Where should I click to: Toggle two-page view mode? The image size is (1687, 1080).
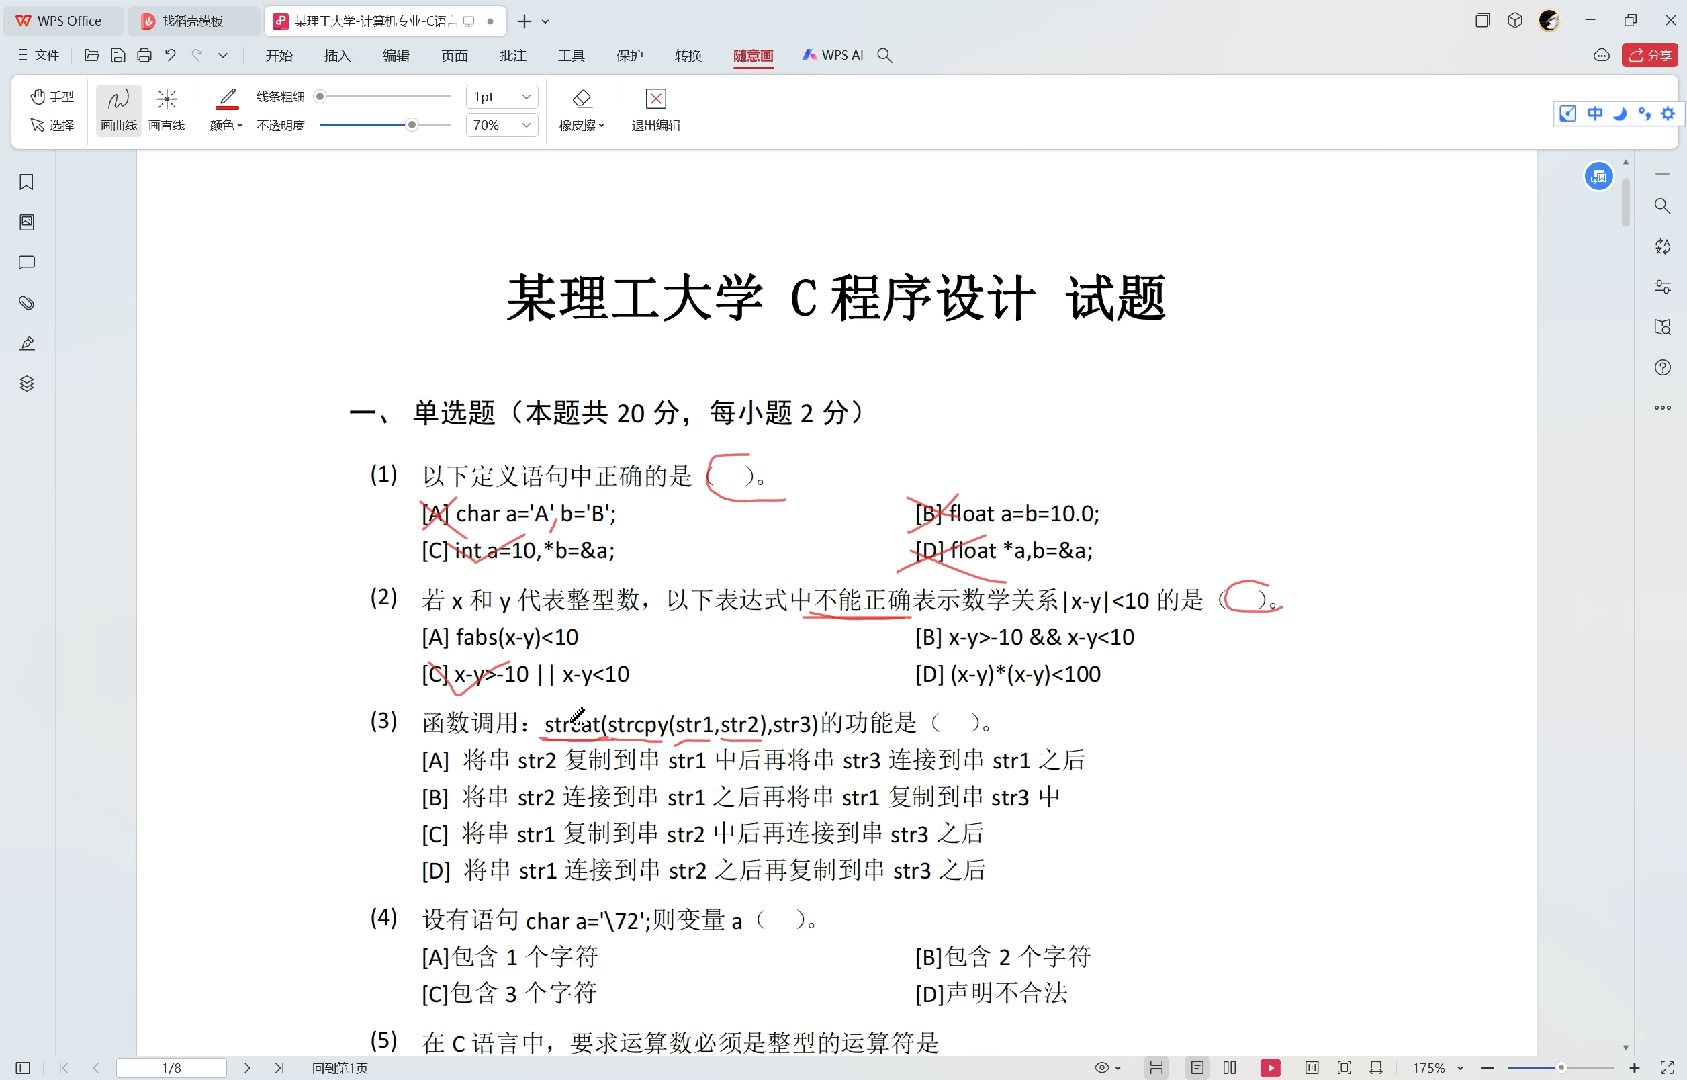(1230, 1068)
